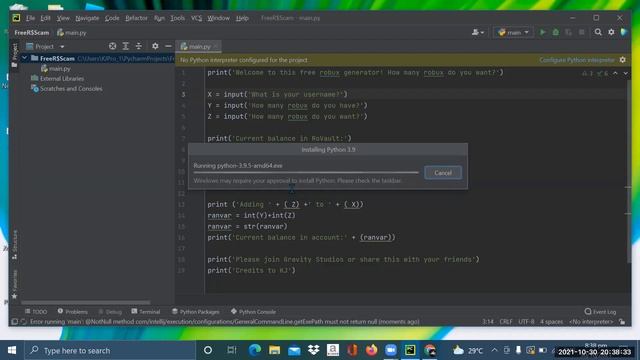Open the Event Log panel
The width and height of the screenshot is (640, 360).
600,311
